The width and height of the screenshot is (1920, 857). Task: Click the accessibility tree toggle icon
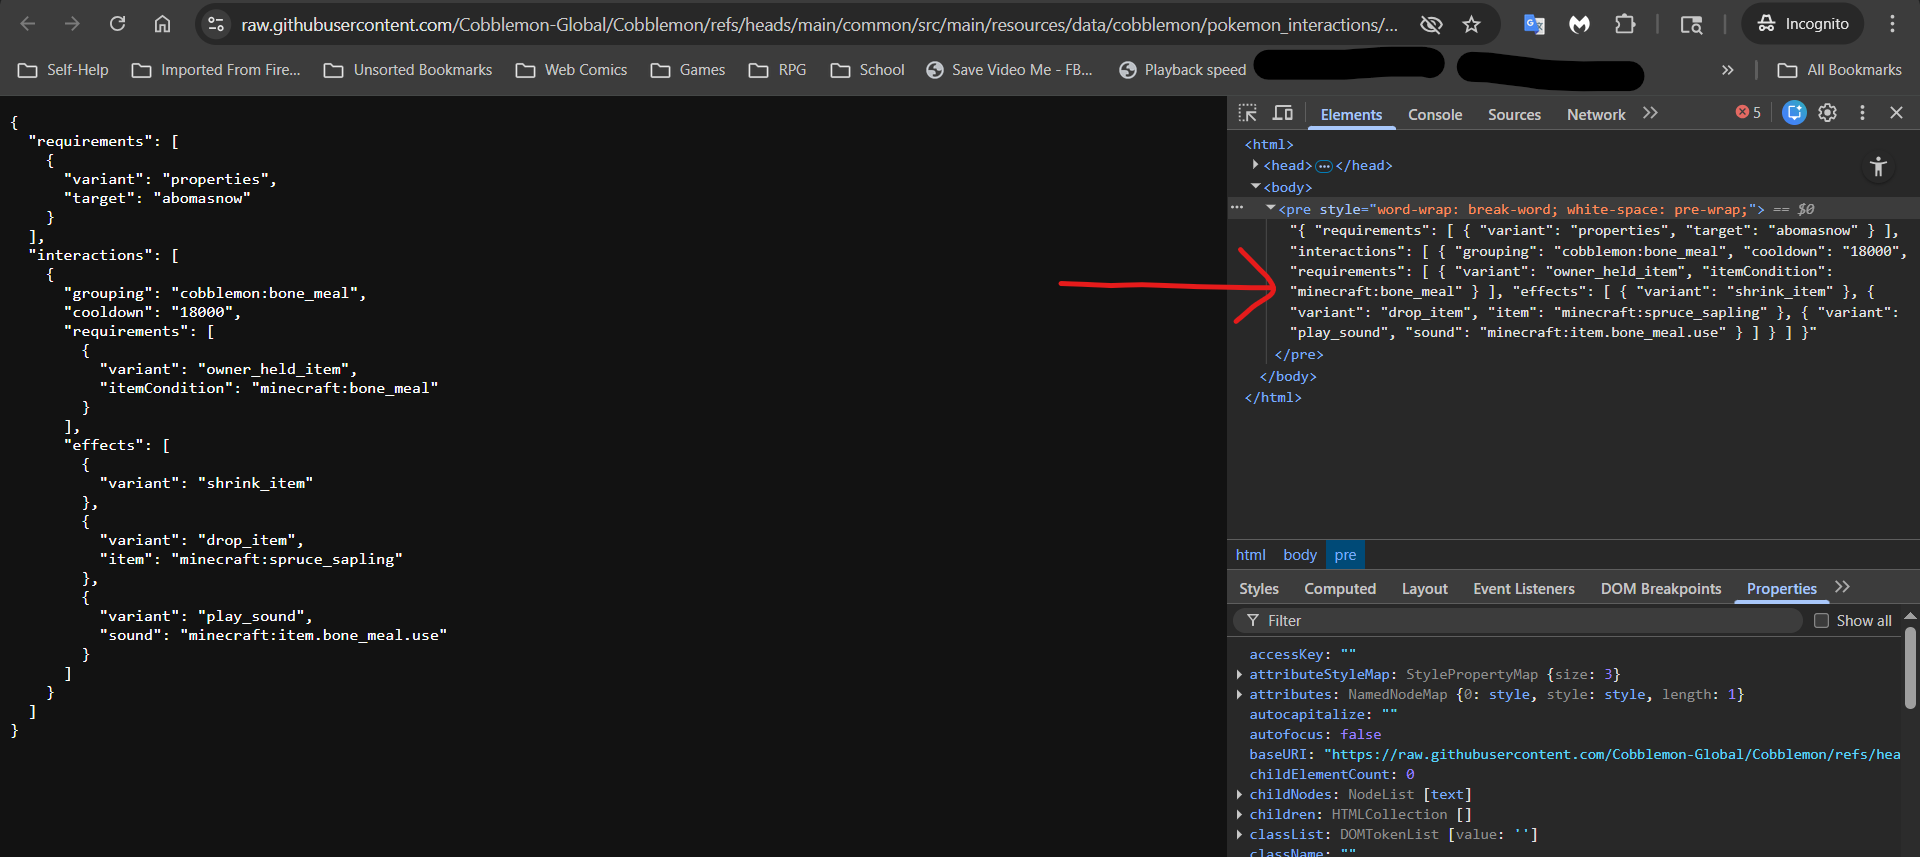click(x=1878, y=167)
